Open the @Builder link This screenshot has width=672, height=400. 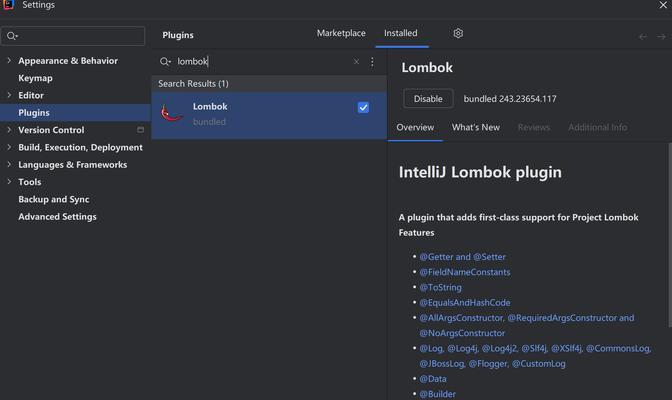click(438, 394)
